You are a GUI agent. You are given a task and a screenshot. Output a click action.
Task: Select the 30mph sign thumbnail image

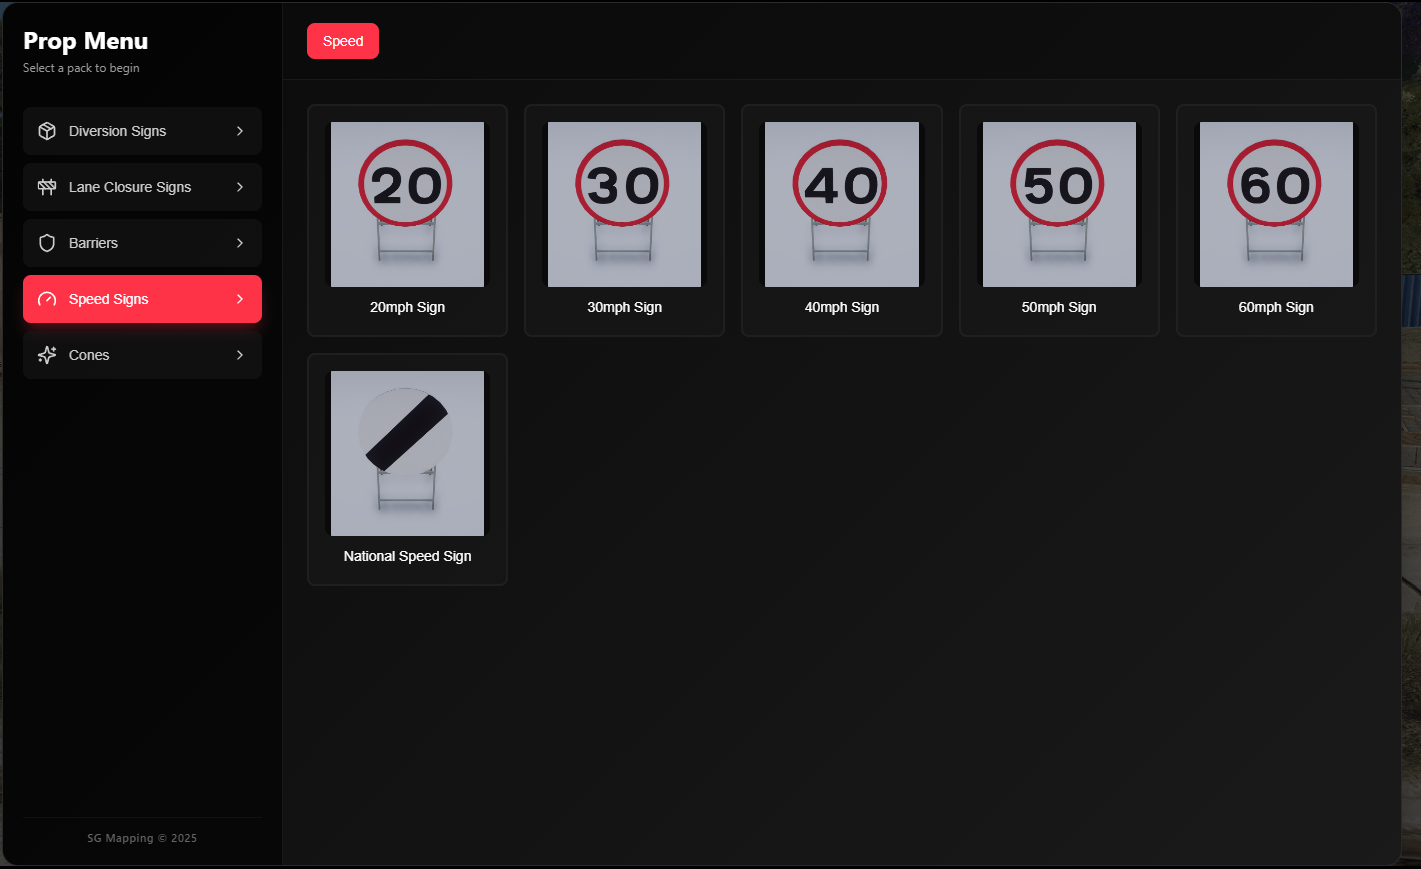[x=624, y=204]
